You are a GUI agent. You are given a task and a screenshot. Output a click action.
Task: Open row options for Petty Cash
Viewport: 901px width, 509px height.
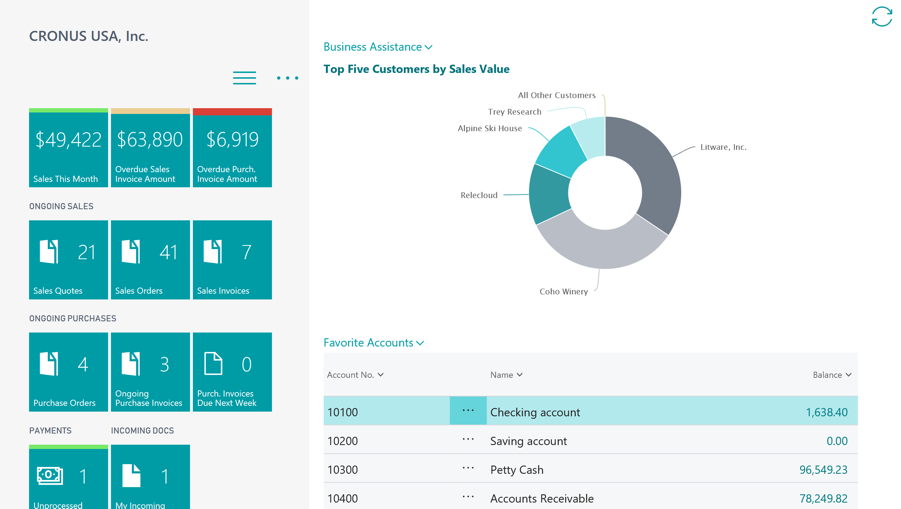pos(468,468)
